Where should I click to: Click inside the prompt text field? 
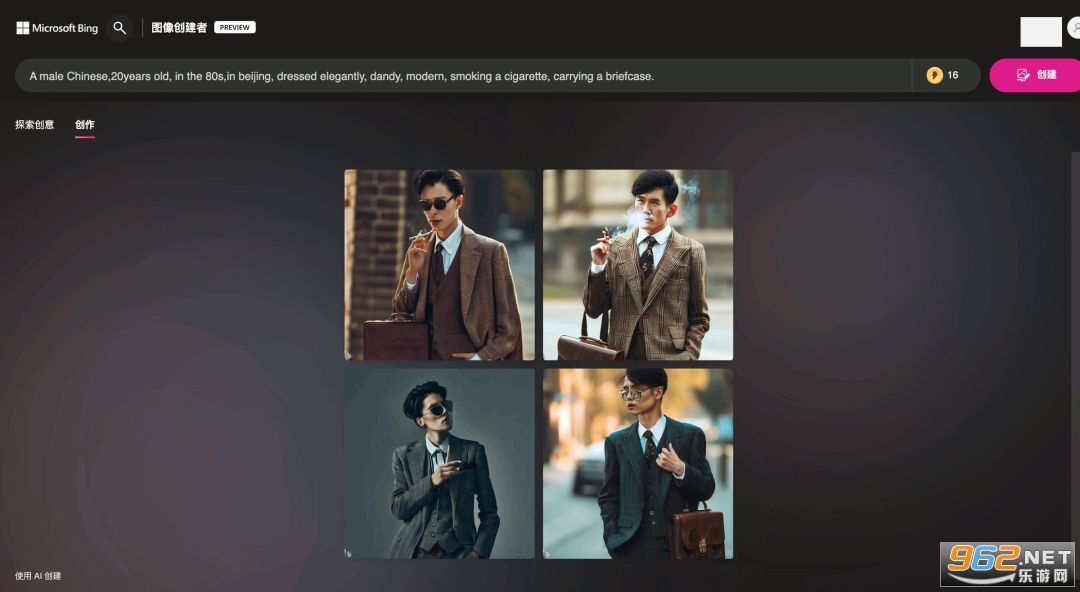pyautogui.click(x=463, y=76)
